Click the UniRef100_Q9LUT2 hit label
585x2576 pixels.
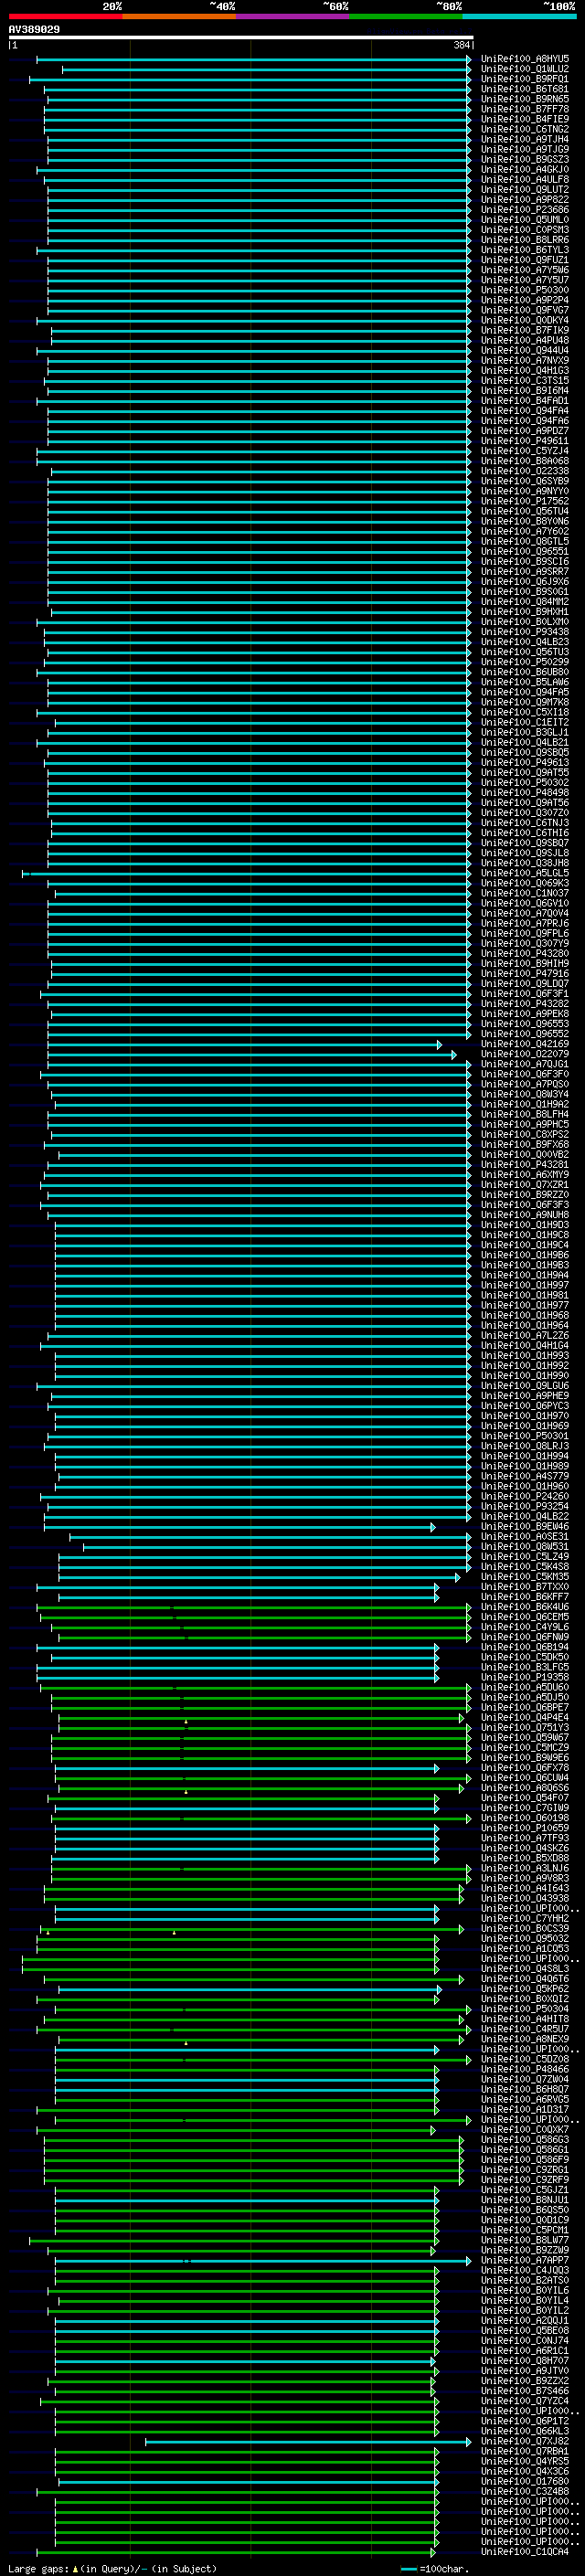[x=525, y=190]
